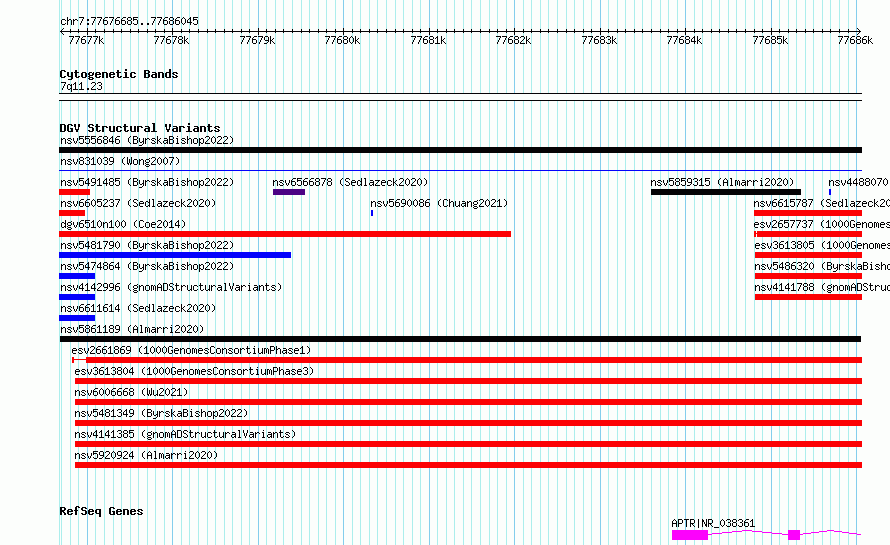Open variant nsv831039 (Wong2007) label
This screenshot has height=545, width=890.
coord(120,161)
